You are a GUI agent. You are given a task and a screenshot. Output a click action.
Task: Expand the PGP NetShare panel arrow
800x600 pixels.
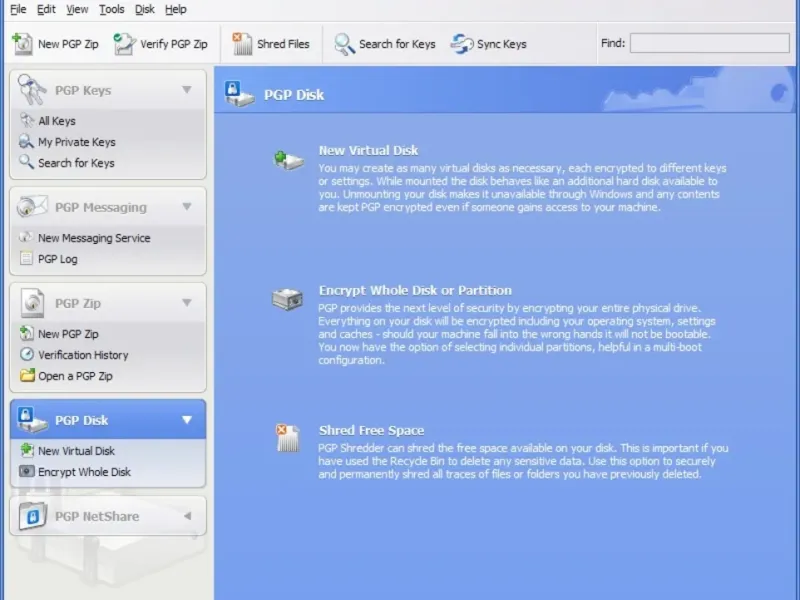click(187, 516)
